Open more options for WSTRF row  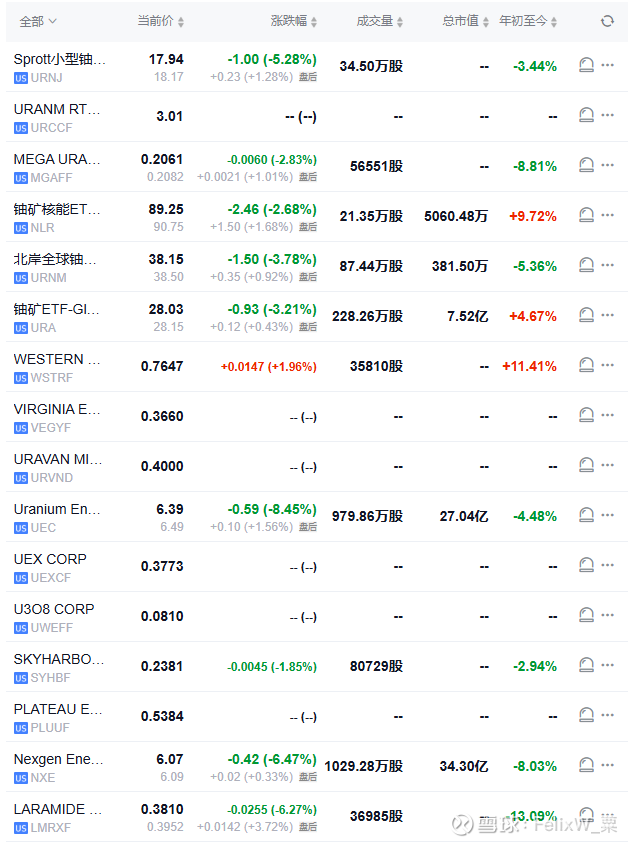[x=607, y=365]
